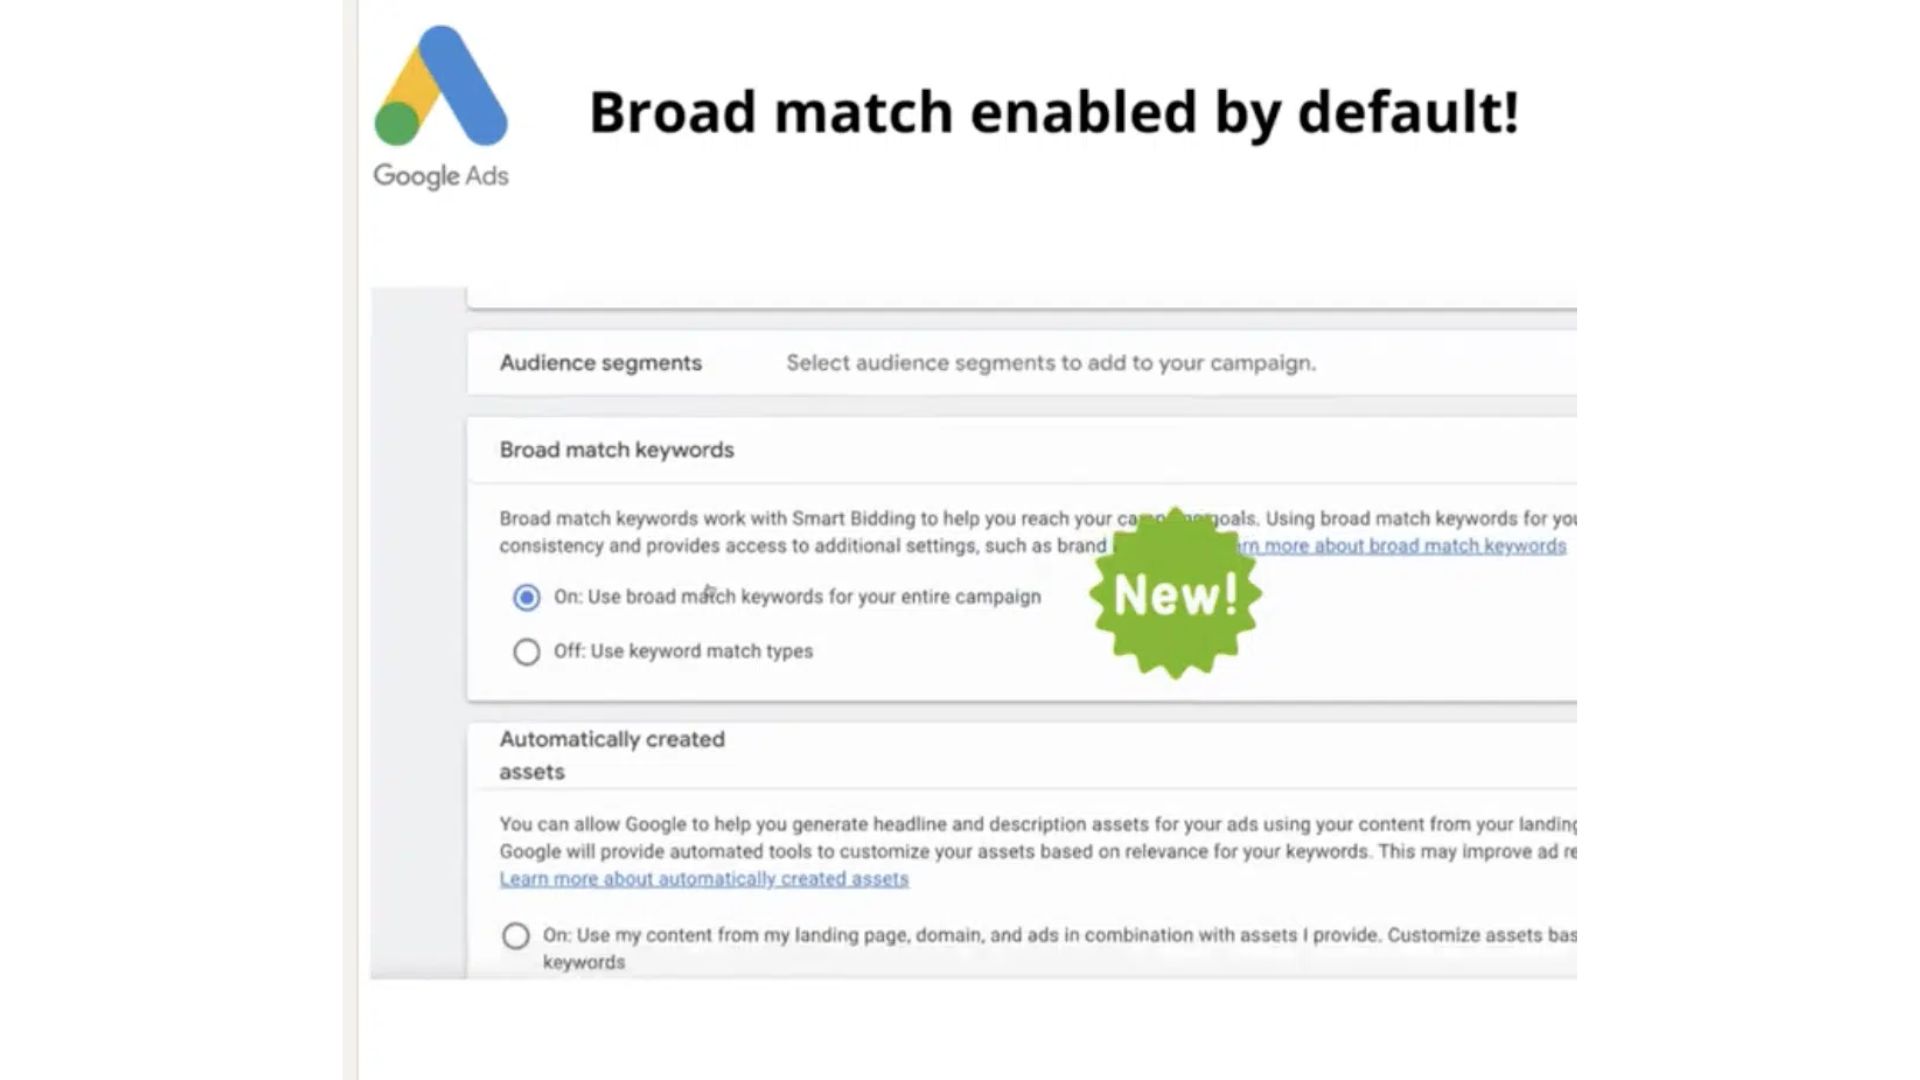Select the On broad match radio button
This screenshot has height=1080, width=1920.
point(527,598)
